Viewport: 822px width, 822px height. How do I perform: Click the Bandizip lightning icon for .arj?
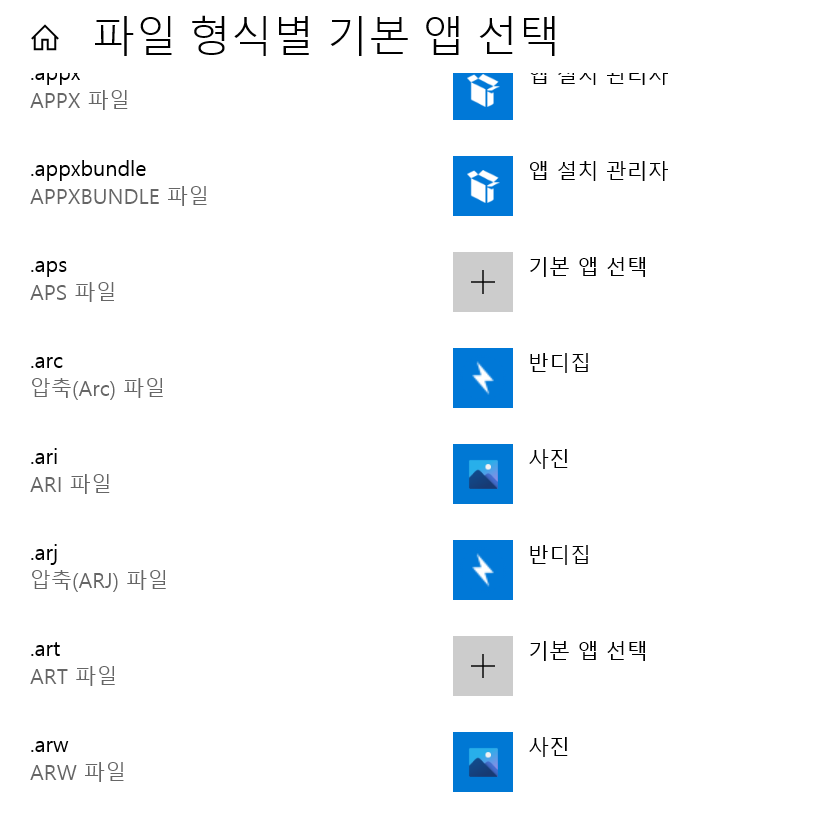point(482,569)
